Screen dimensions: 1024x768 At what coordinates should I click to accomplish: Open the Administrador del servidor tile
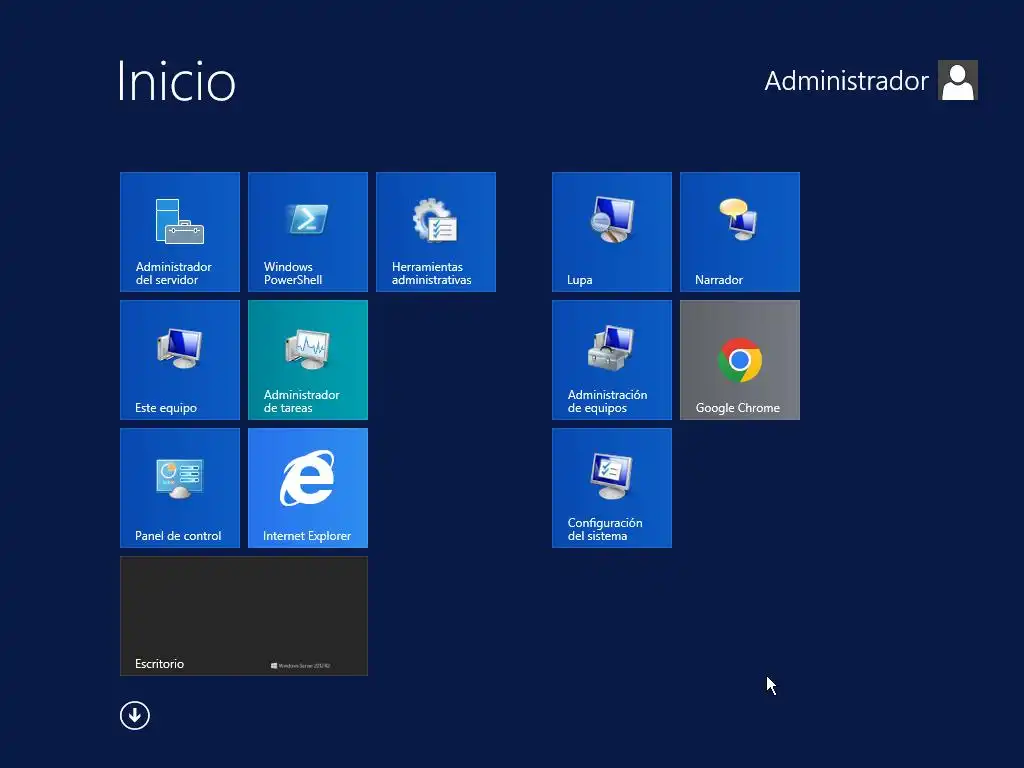180,232
